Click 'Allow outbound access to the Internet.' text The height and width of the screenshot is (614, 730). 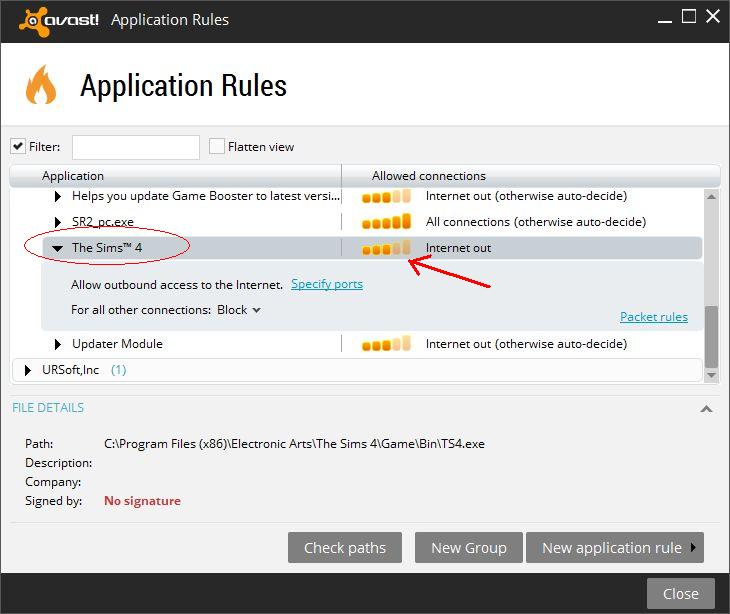177,284
